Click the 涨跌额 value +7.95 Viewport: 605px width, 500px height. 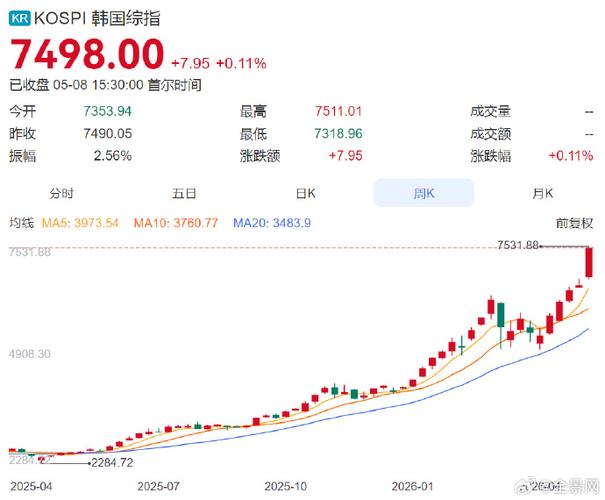345,155
